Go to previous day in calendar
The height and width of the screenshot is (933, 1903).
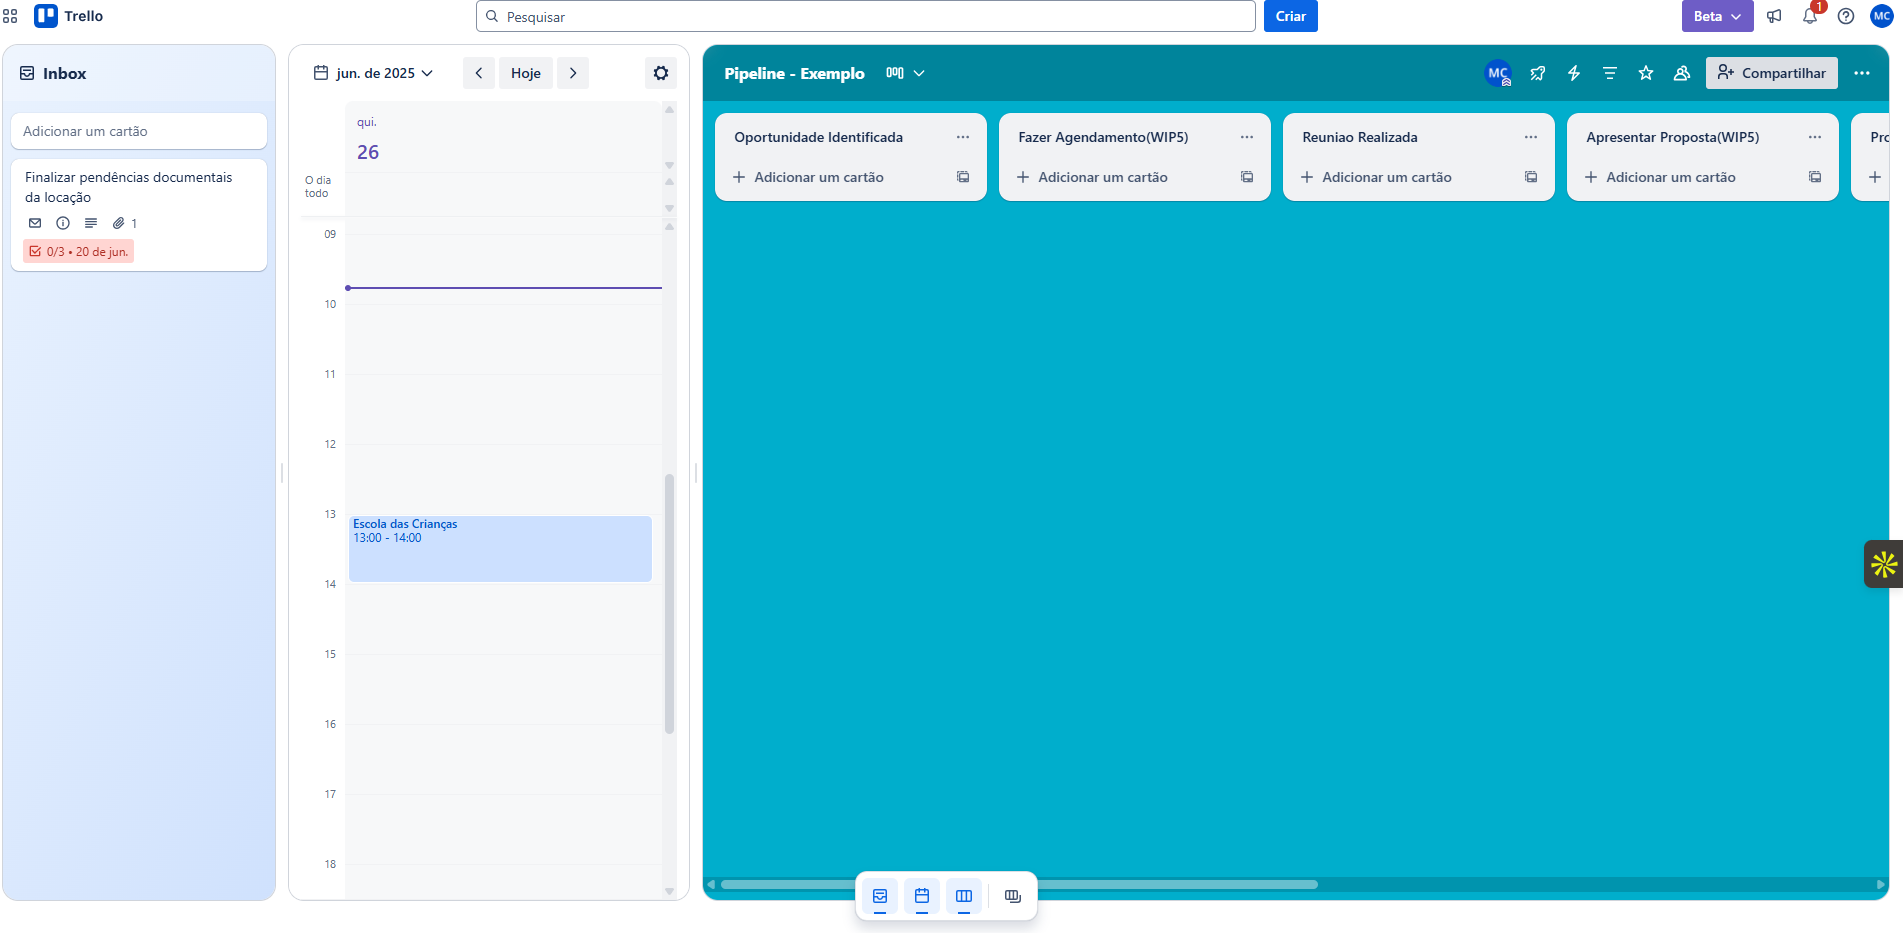point(479,73)
